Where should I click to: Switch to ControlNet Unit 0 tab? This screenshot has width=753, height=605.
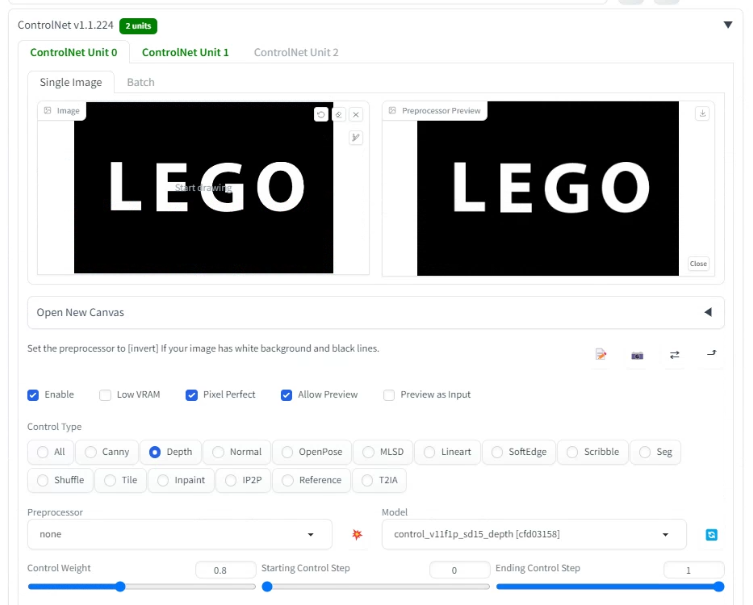click(x=73, y=52)
